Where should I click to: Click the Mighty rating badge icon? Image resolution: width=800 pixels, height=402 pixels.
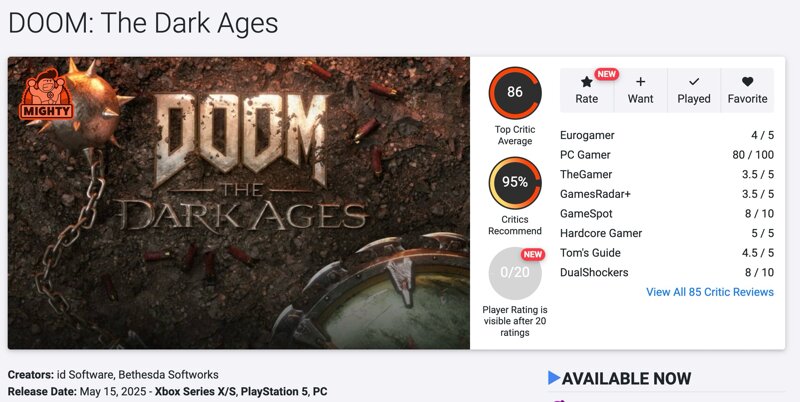tap(46, 95)
